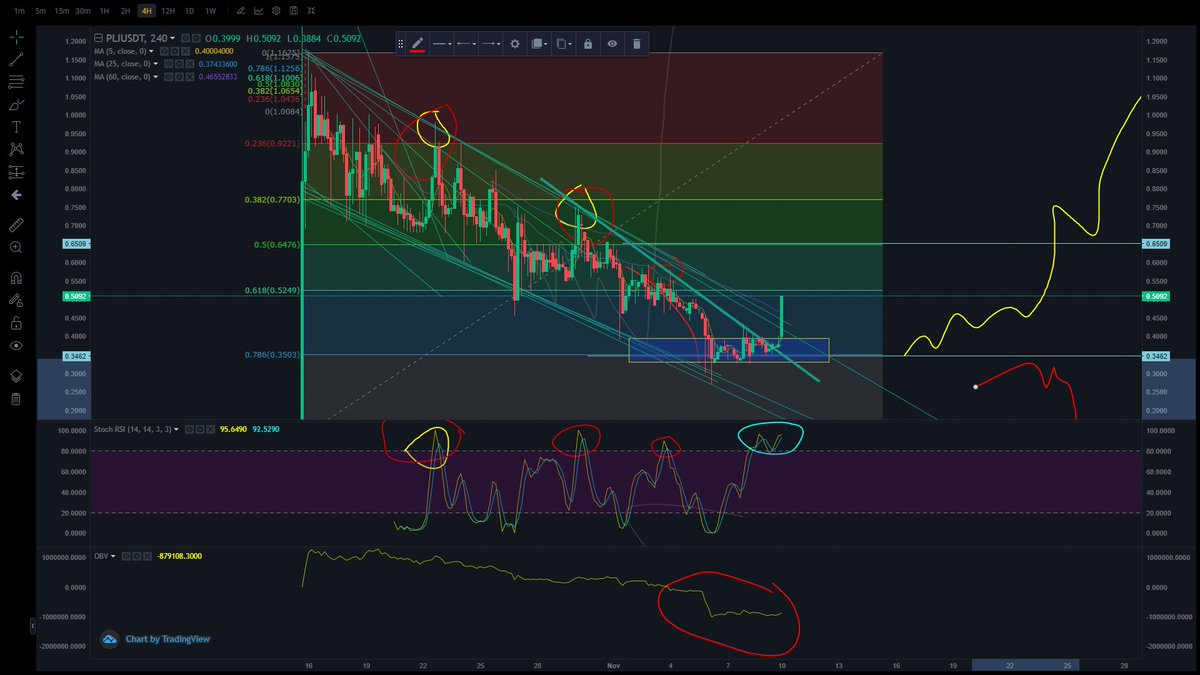
Task: Hide the selected drawing with eye icon
Action: tap(612, 44)
